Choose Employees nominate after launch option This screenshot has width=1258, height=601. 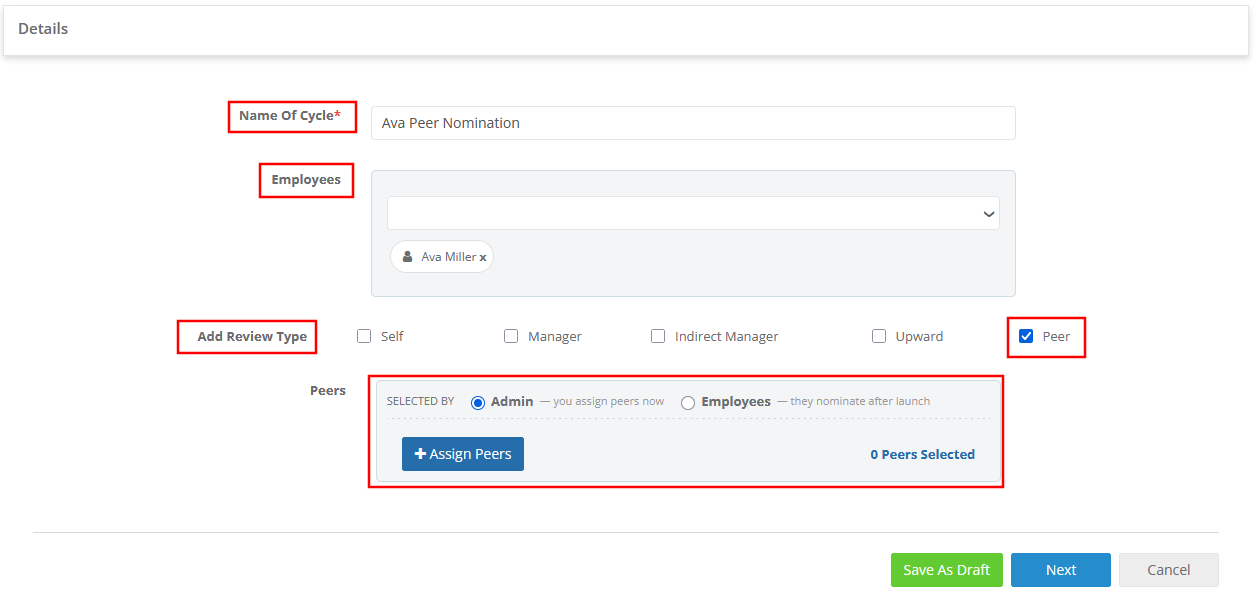688,402
